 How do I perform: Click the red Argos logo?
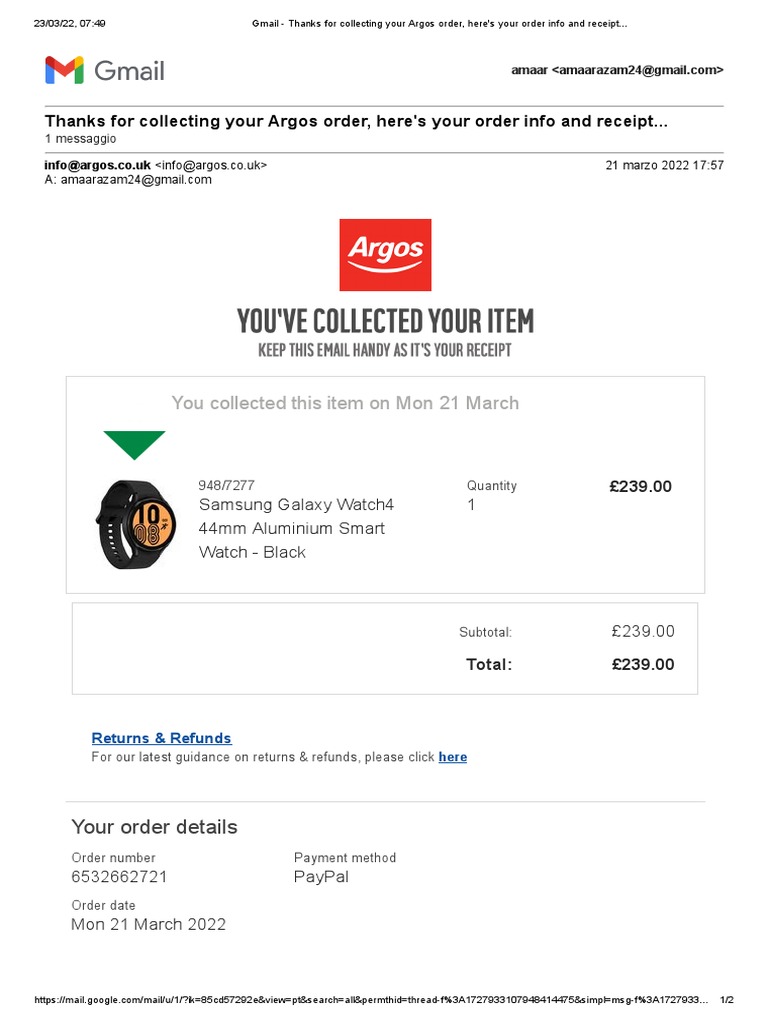tap(385, 255)
